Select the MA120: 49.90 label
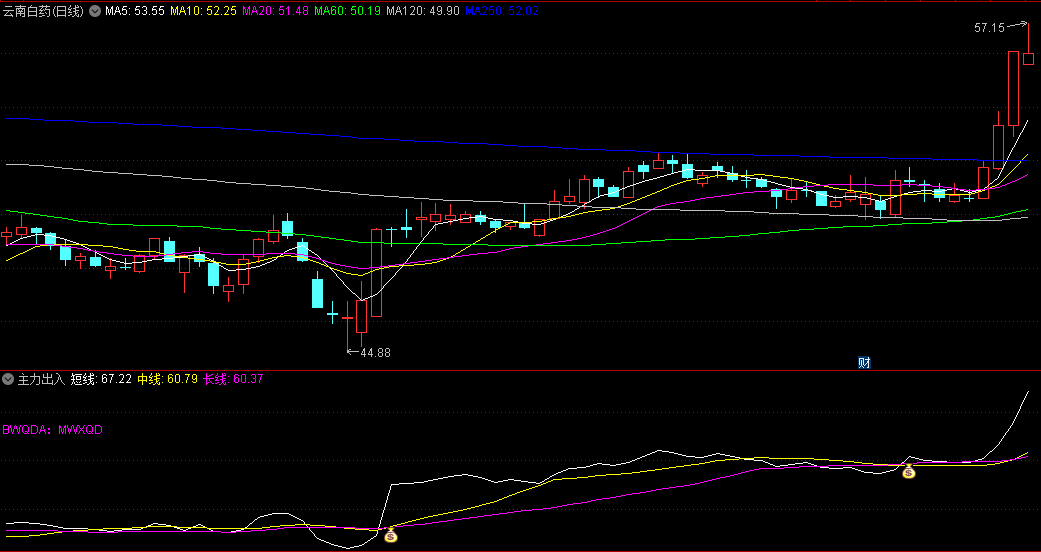The image size is (1041, 552). tap(422, 11)
